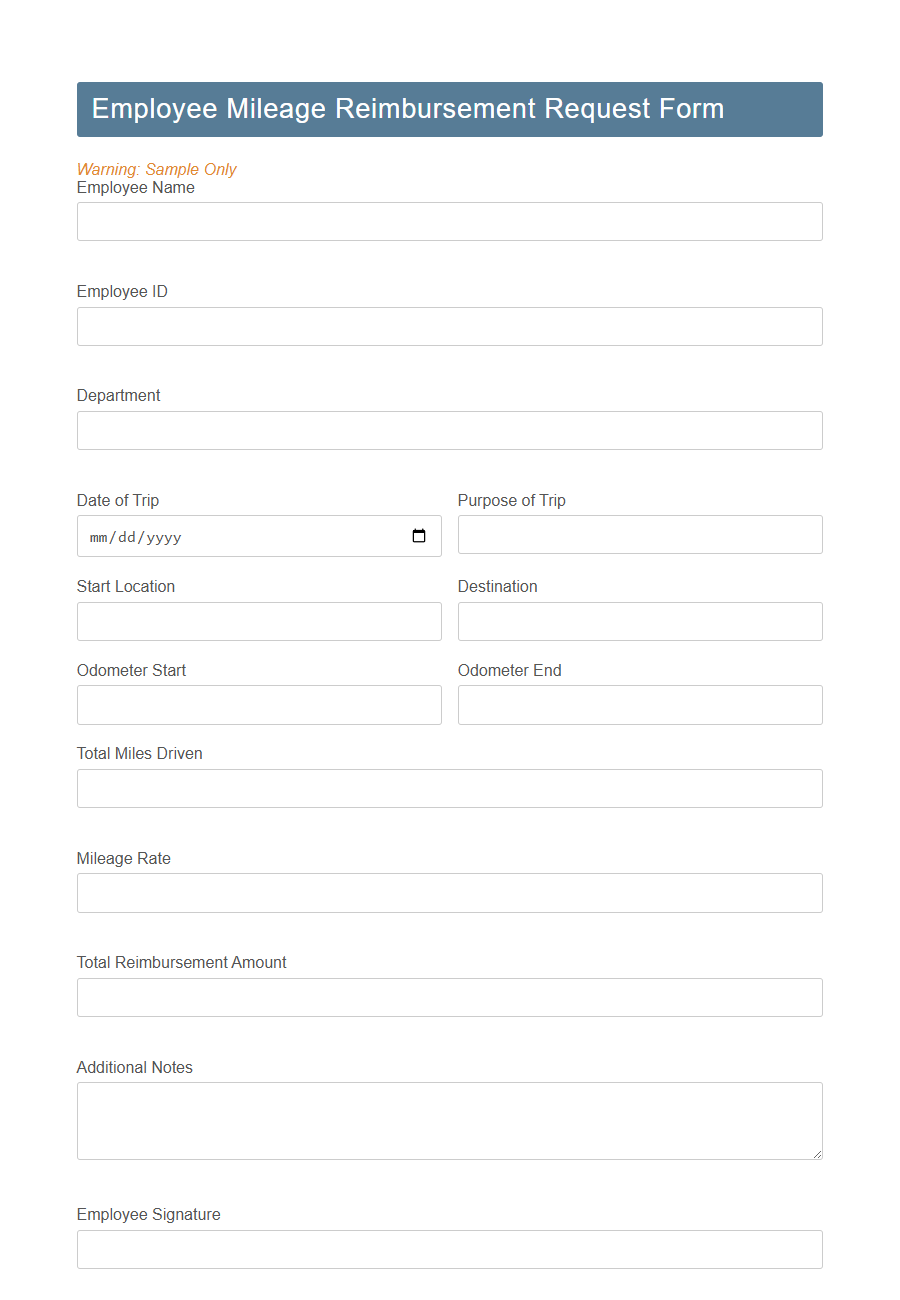Select the Destination input field
This screenshot has width=900, height=1300.
point(639,621)
